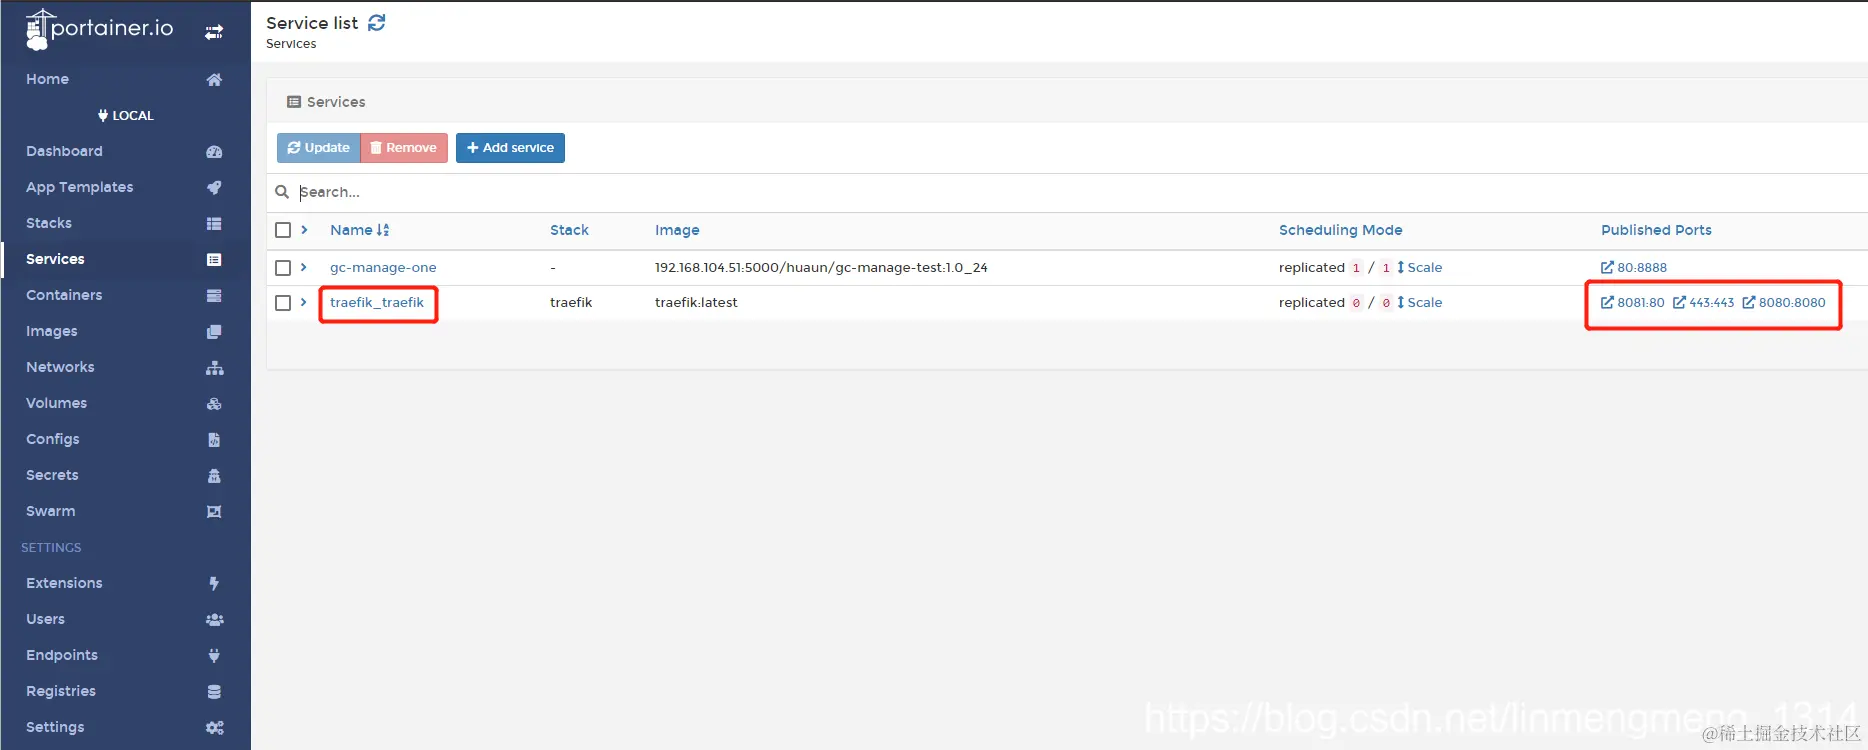Click the Containers server icon
Image resolution: width=1868 pixels, height=750 pixels.
point(214,295)
